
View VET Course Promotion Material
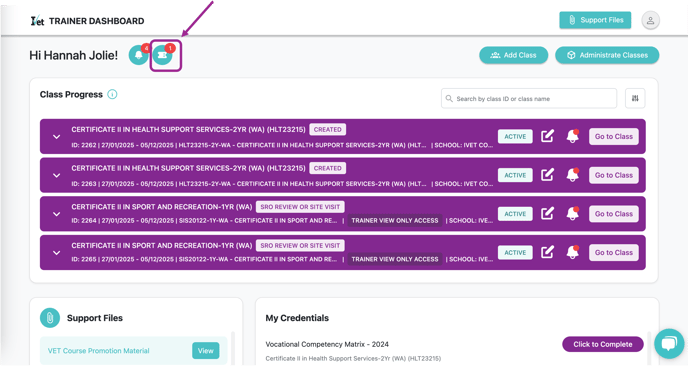pyautogui.click(x=205, y=351)
